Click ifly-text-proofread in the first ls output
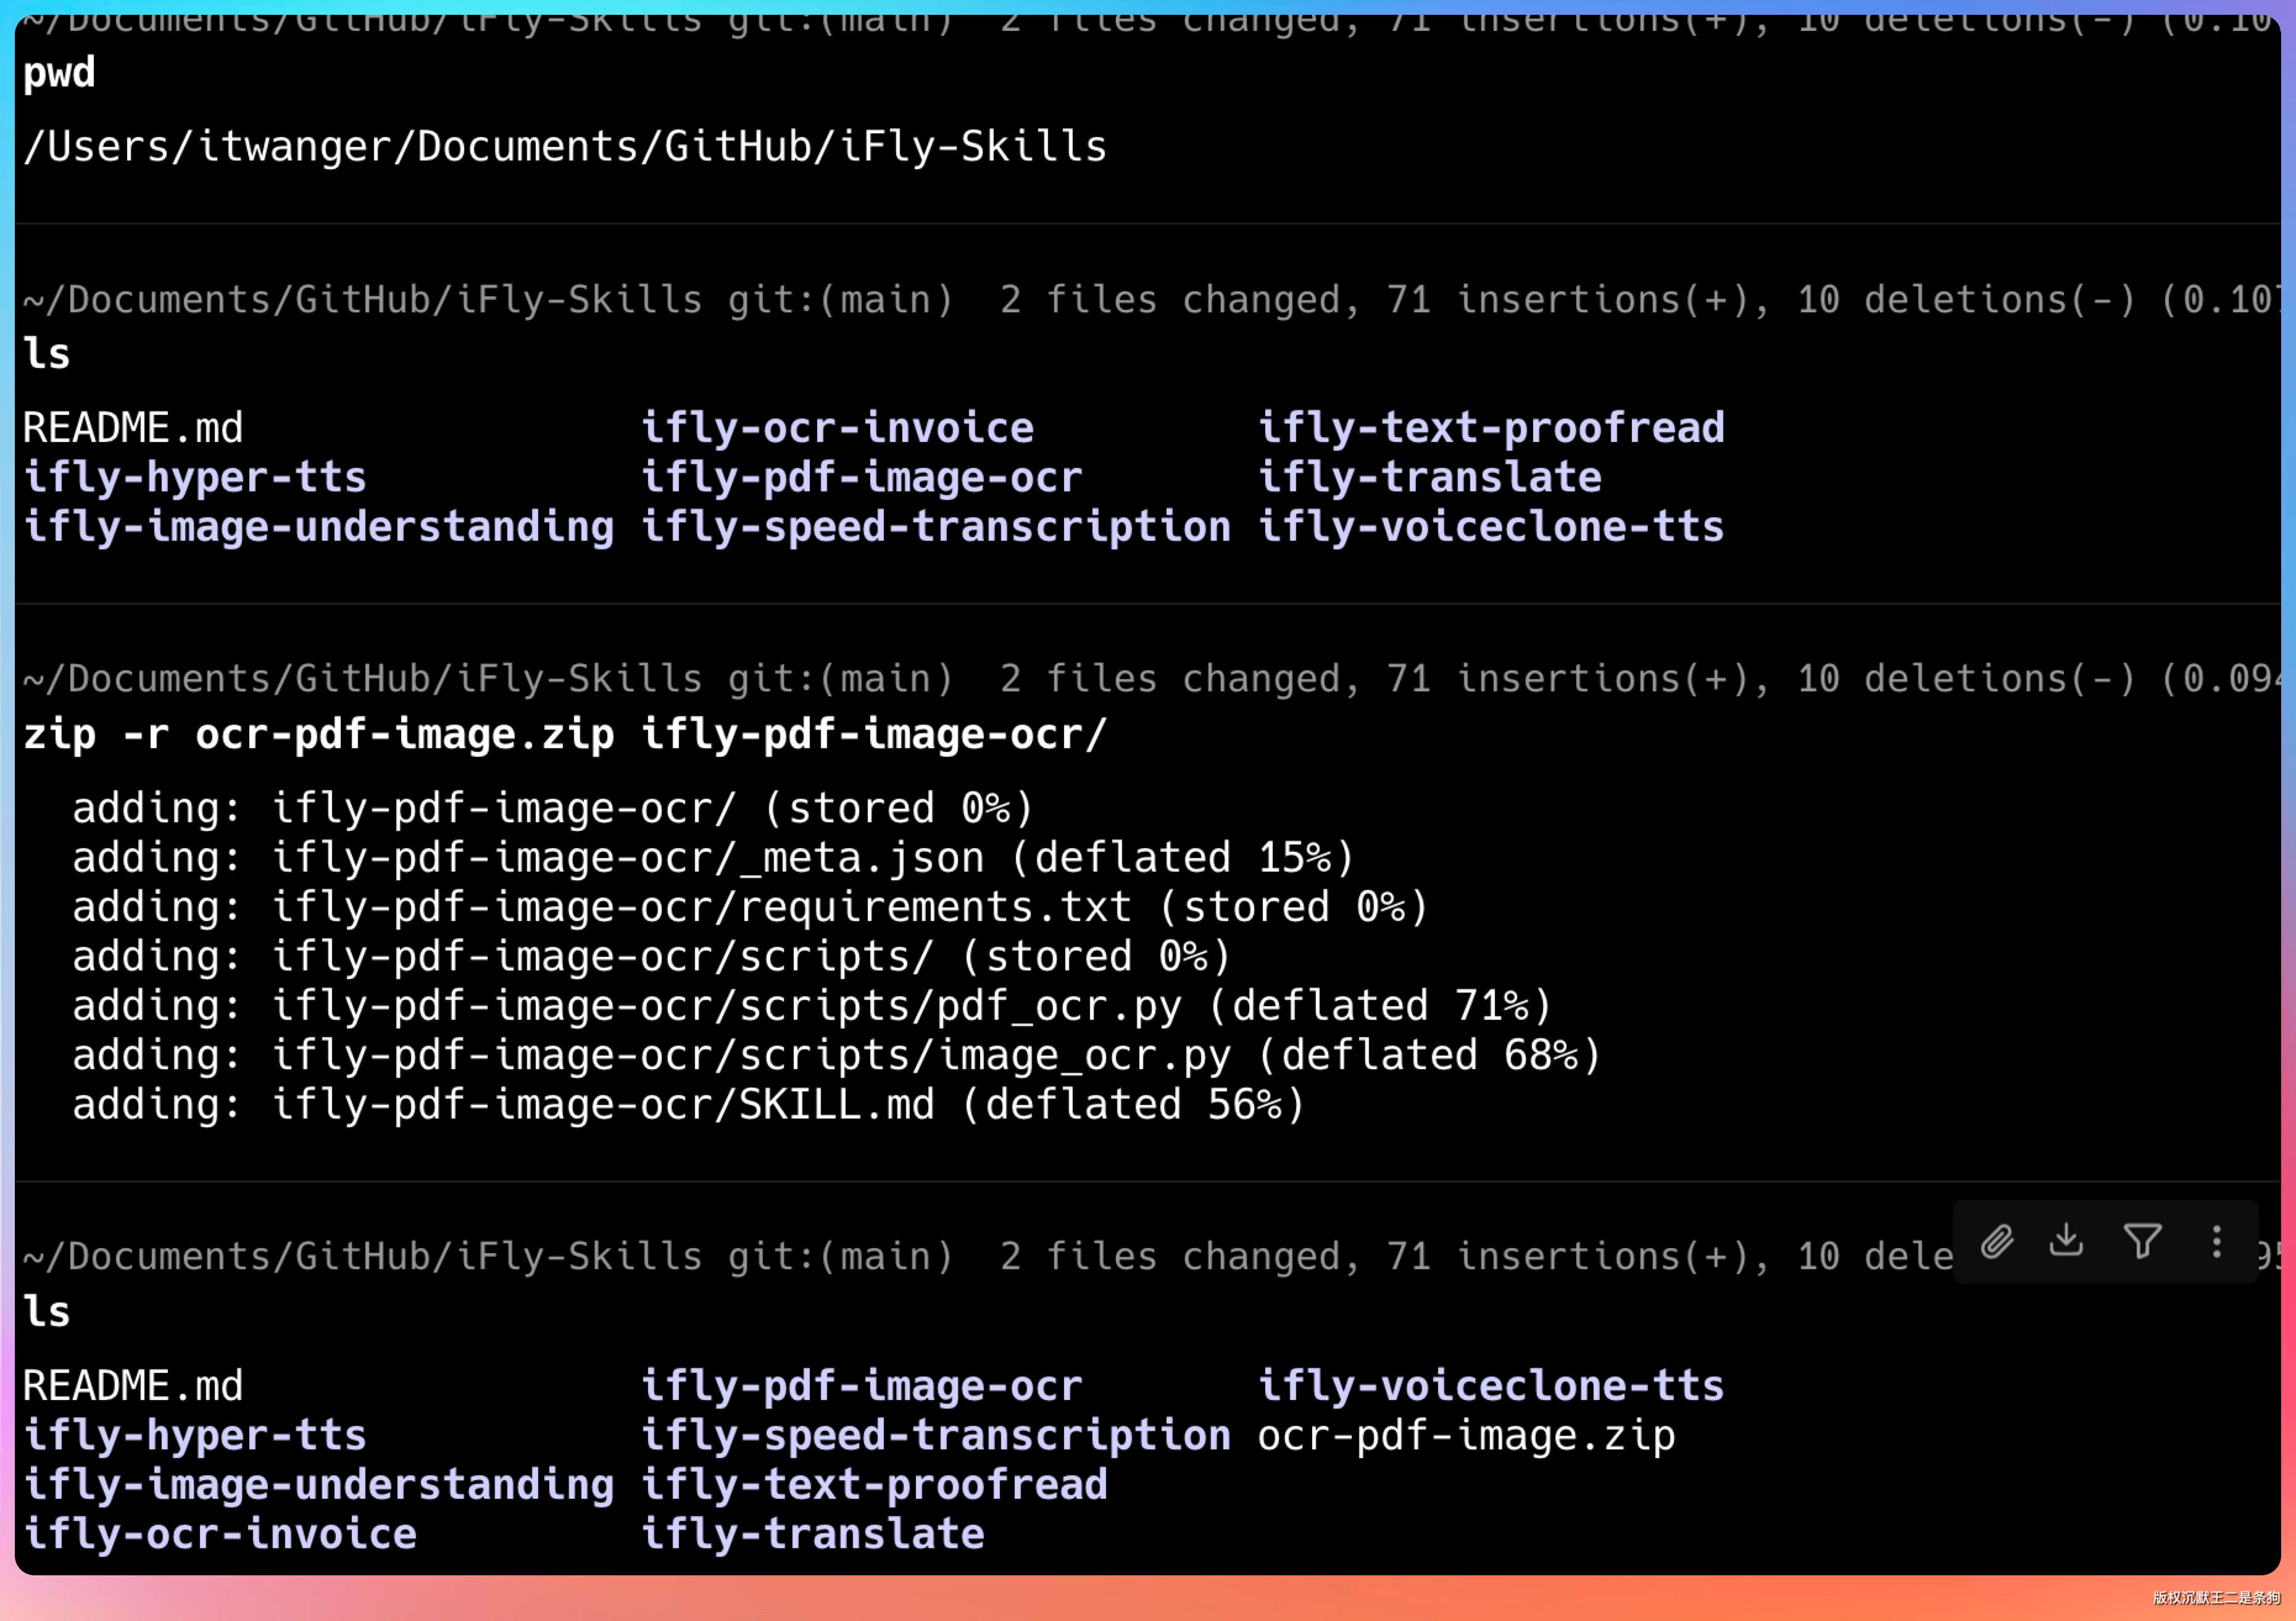The width and height of the screenshot is (2296, 1621). point(1490,428)
